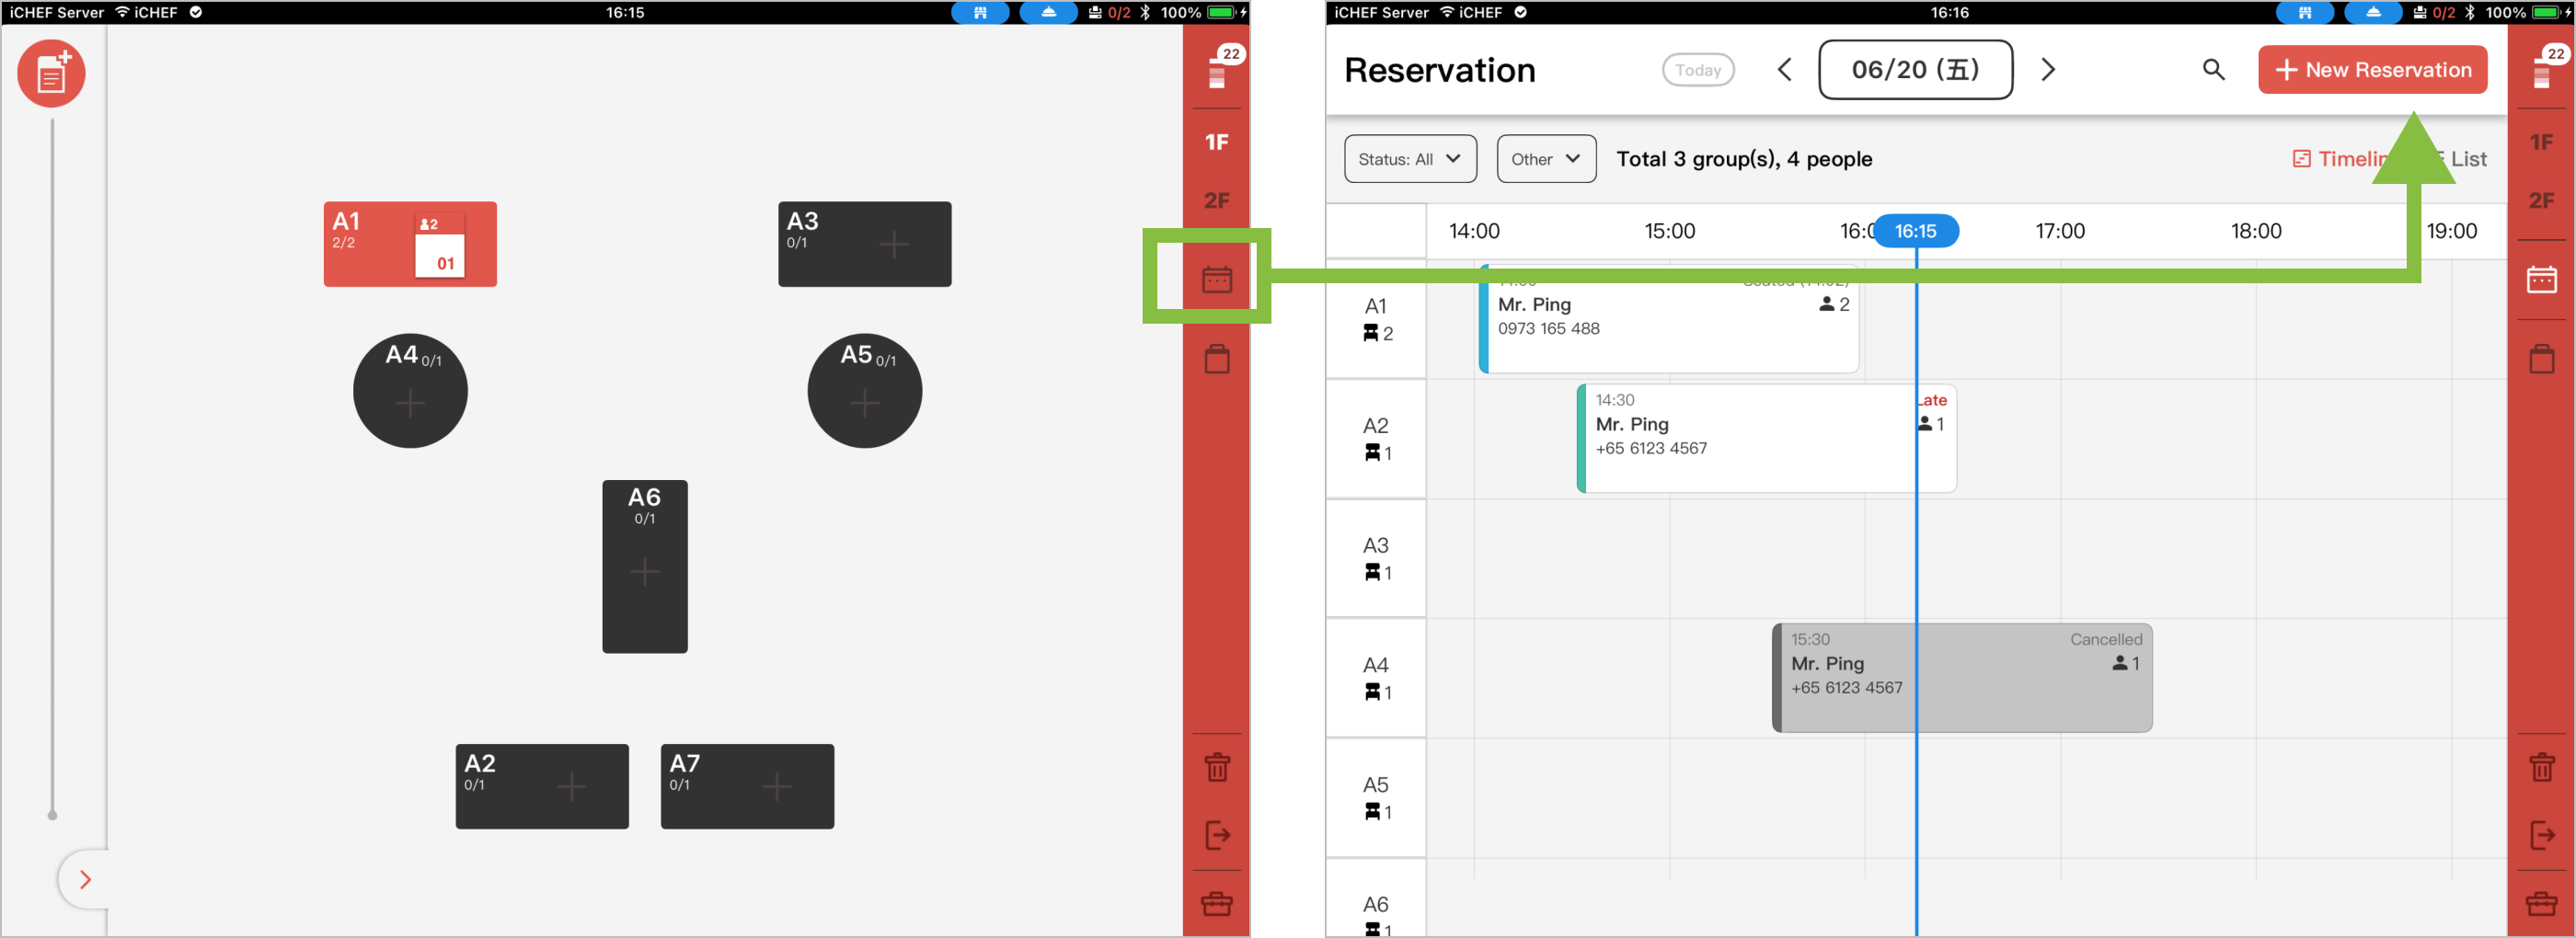Tap the logout icon in left screen sidebar
The width and height of the screenshot is (2576, 938).
(1216, 835)
